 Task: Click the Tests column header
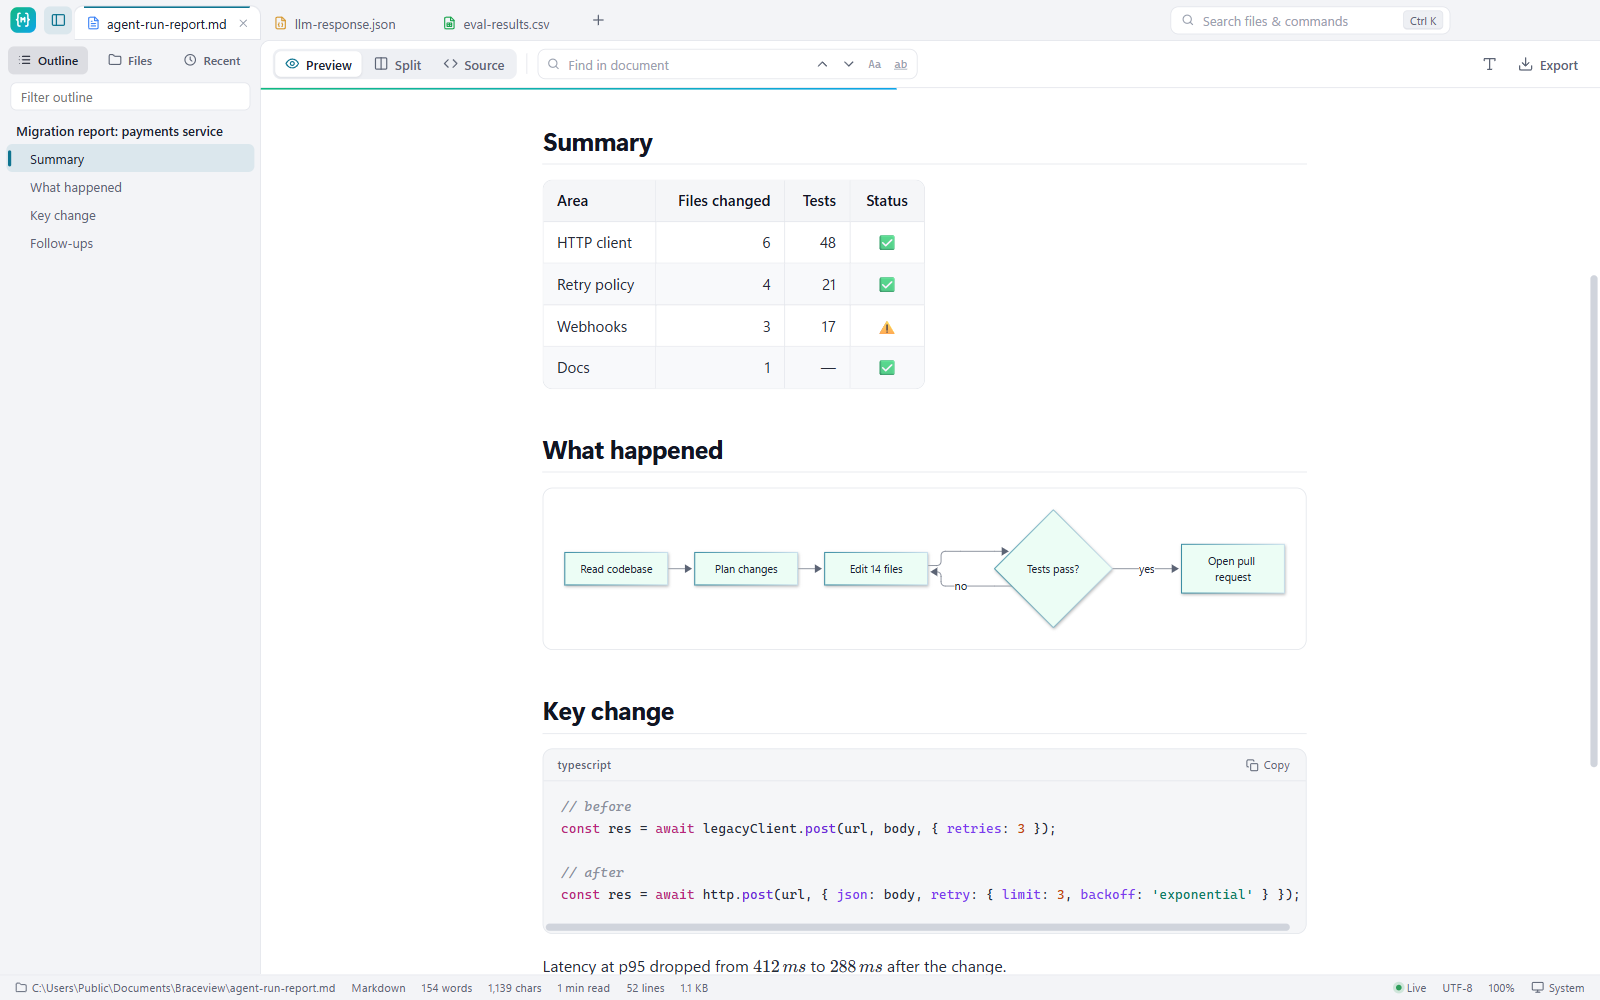click(819, 201)
